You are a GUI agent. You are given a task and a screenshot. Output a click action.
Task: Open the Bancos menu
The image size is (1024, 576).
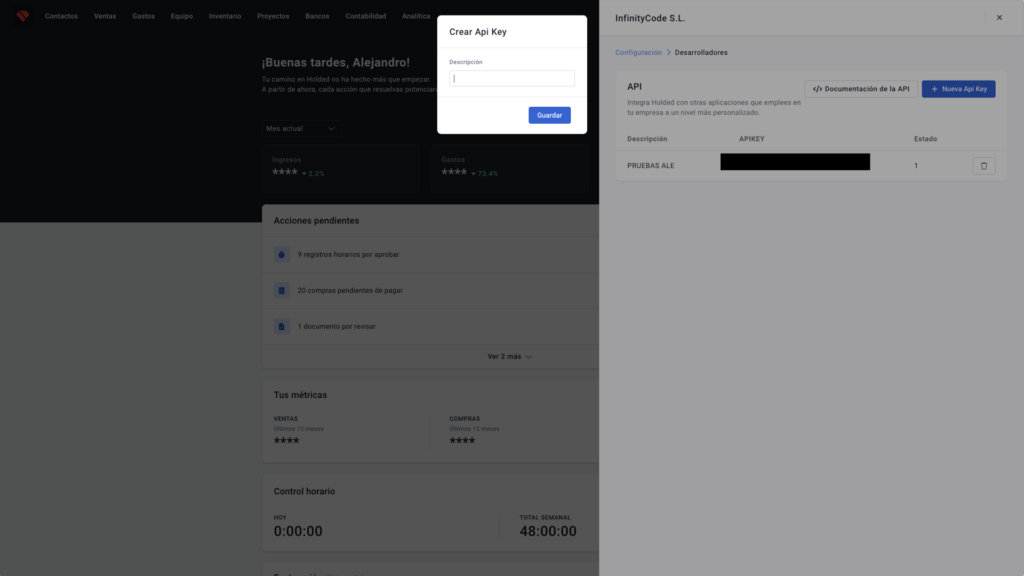pos(317,16)
